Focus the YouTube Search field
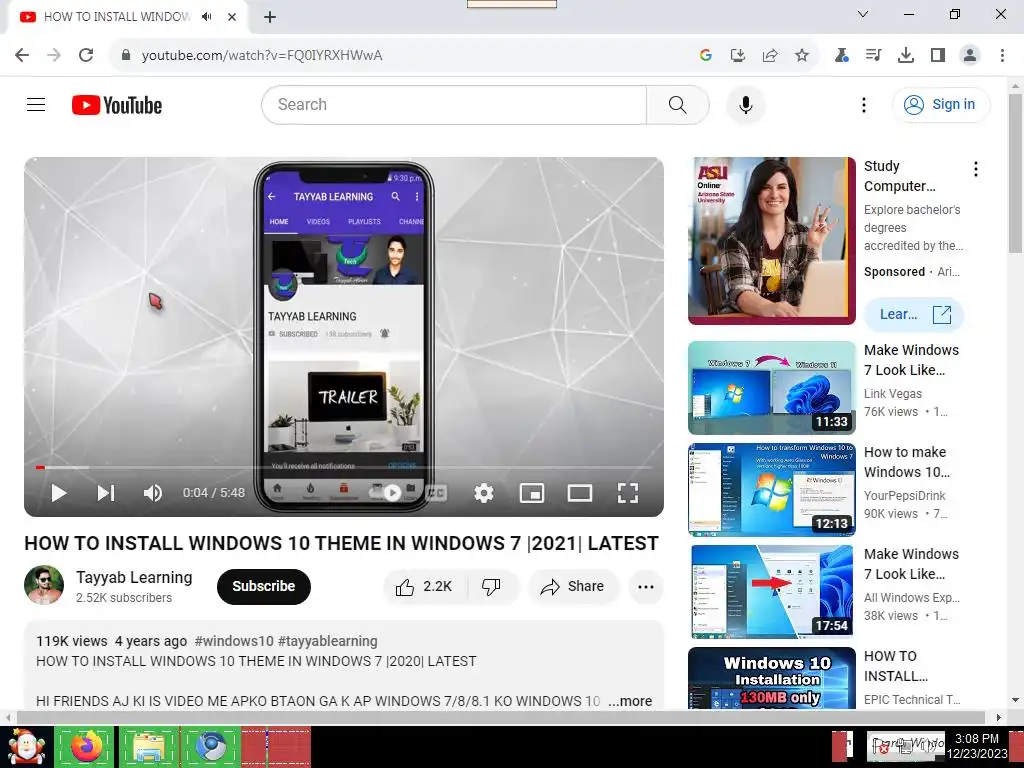Screen dimensions: 1024x768 pyautogui.click(x=454, y=104)
